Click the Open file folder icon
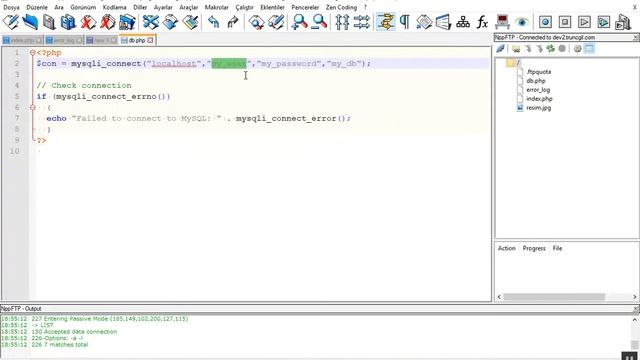 [30, 22]
